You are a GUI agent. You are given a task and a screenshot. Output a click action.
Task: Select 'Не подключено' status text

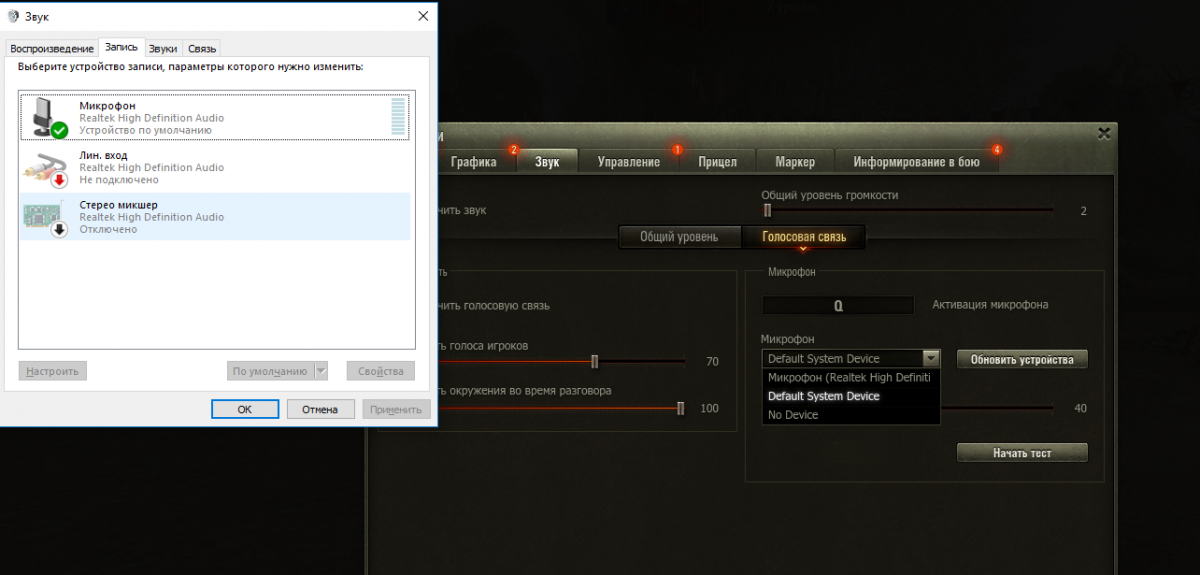[x=119, y=180]
